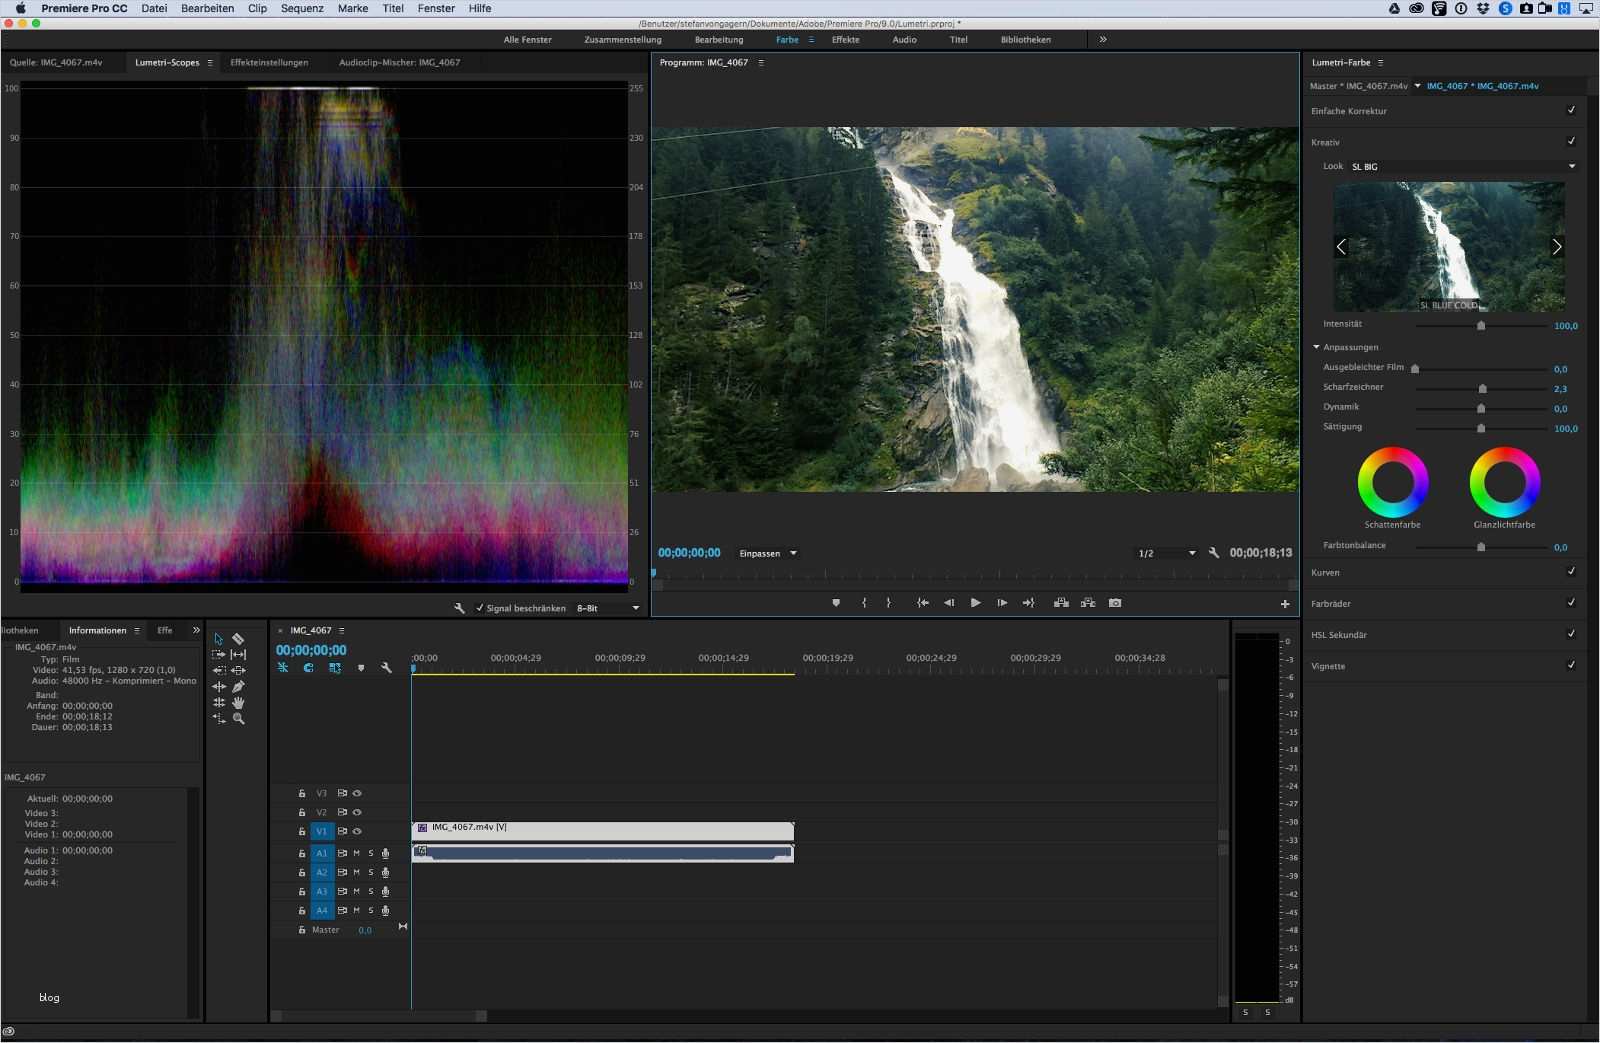Select the Razor tool
The image size is (1600, 1043).
click(x=238, y=637)
